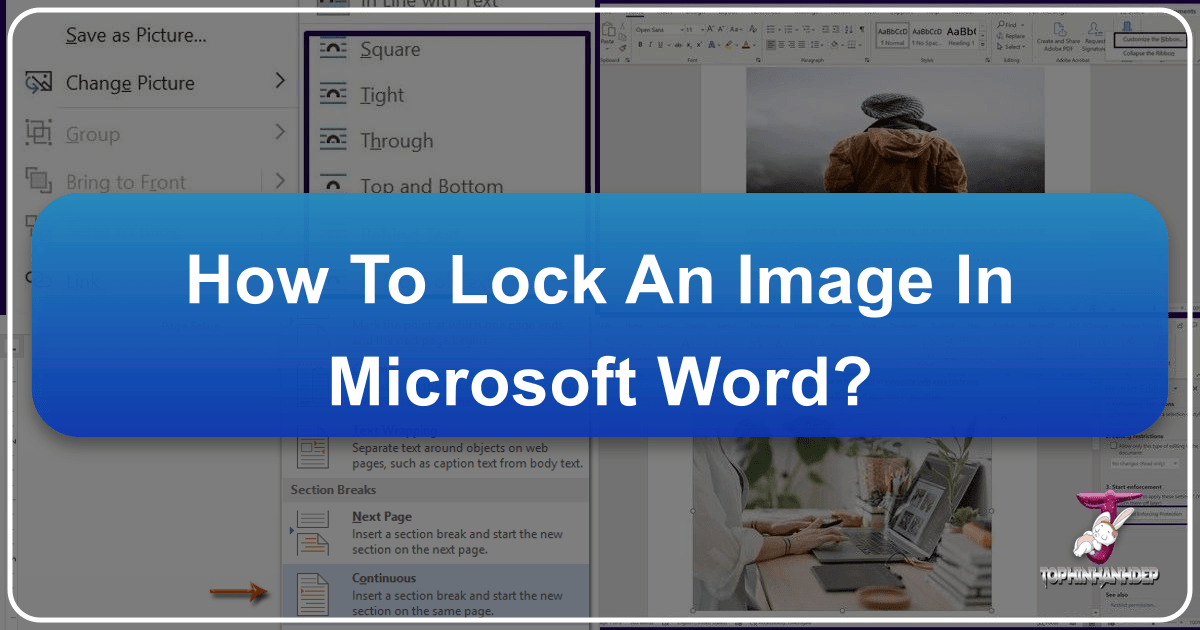
Task: Expand the font size dropdown
Action: coord(700,28)
